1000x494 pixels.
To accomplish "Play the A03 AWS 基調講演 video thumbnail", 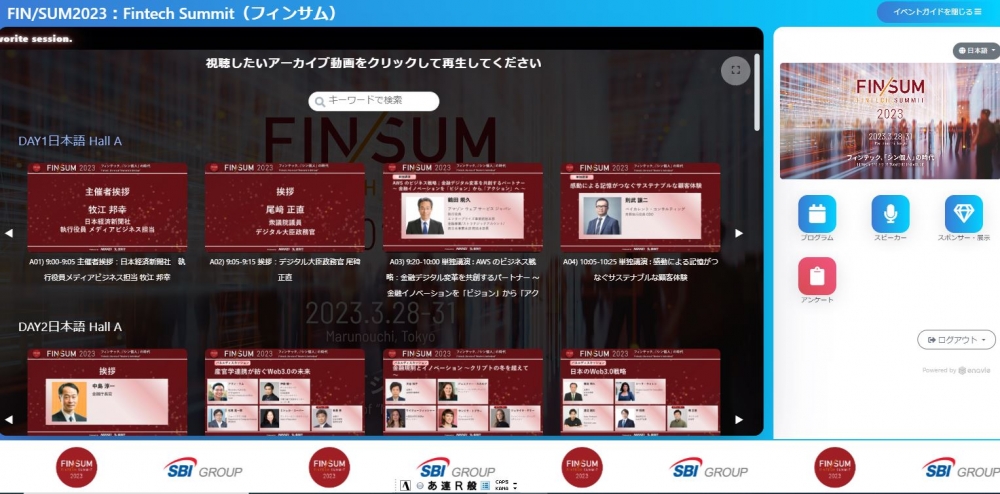I will 462,207.
